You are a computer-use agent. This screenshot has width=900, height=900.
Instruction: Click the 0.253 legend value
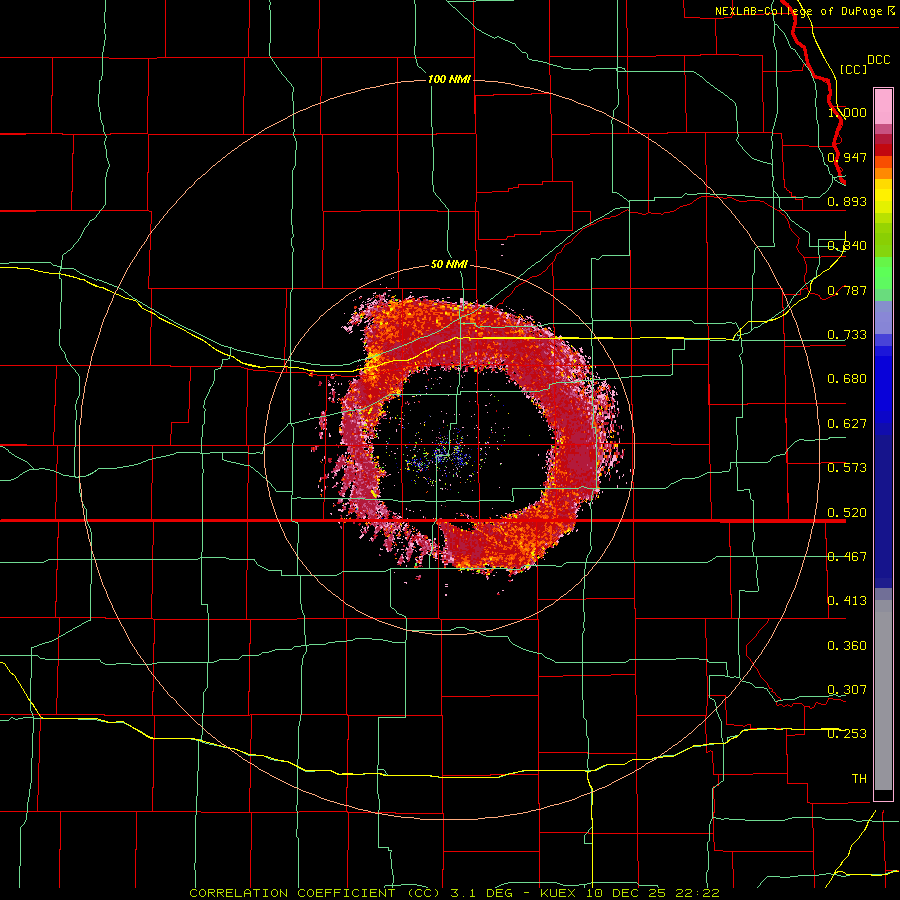pyautogui.click(x=847, y=734)
